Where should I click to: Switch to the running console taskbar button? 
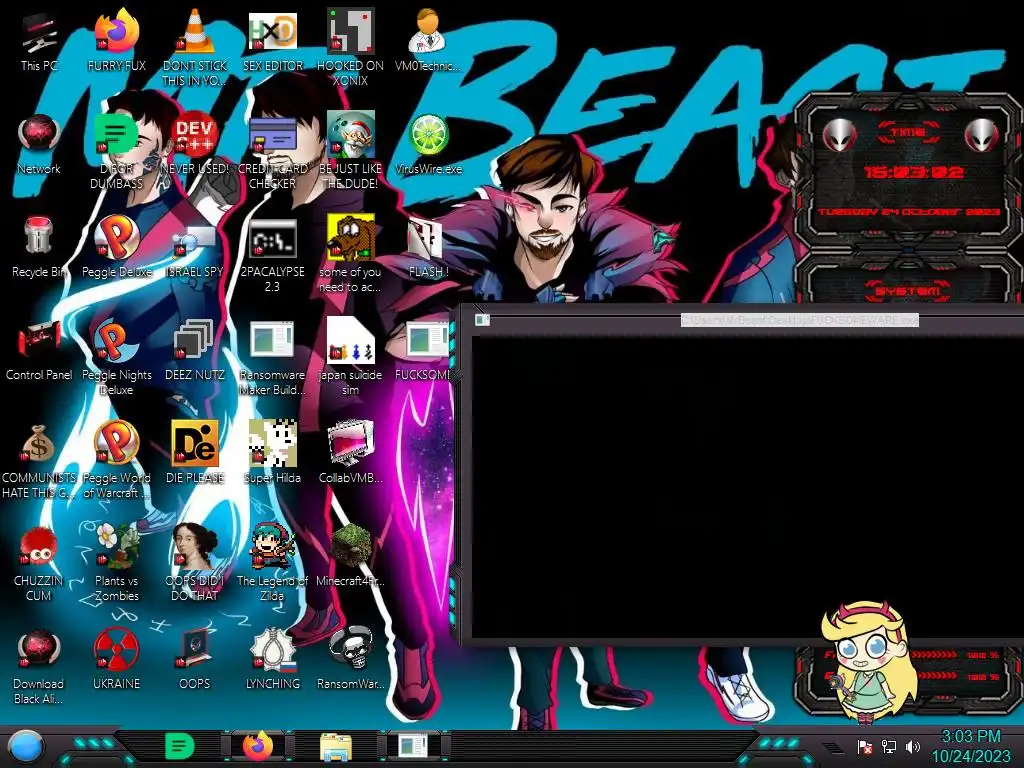[414, 746]
